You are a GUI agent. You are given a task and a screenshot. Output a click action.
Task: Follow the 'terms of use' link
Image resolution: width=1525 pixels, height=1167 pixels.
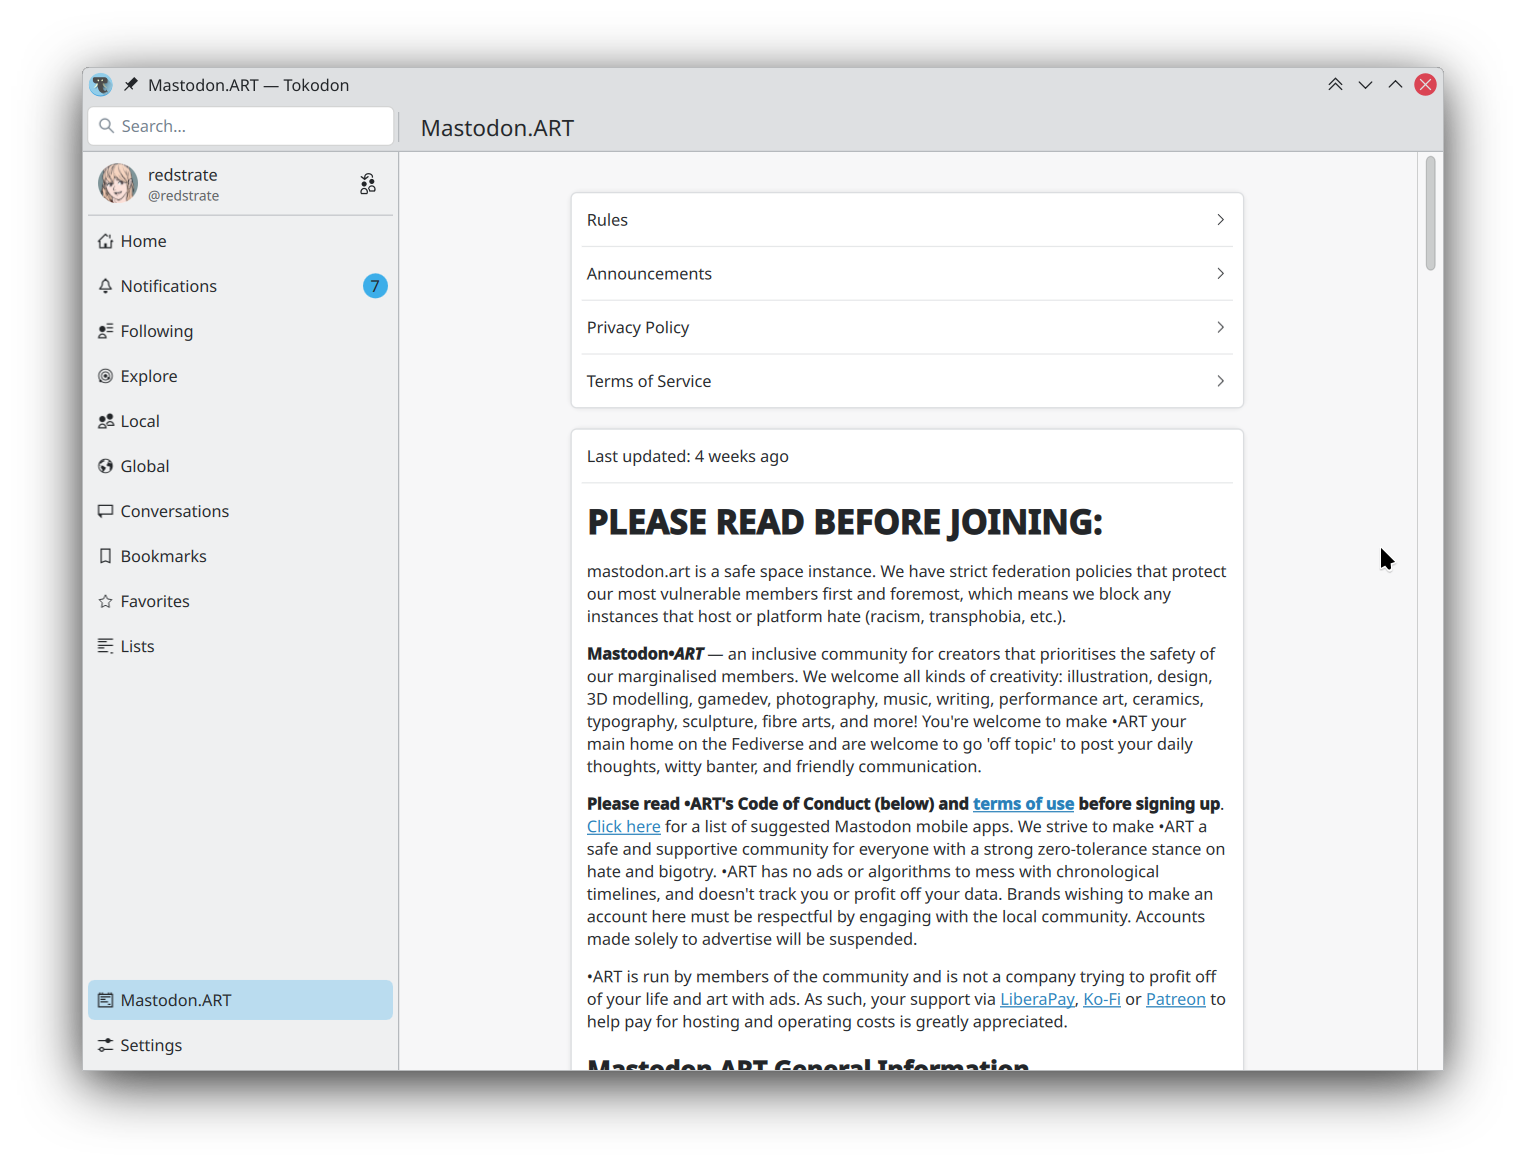click(x=1023, y=804)
